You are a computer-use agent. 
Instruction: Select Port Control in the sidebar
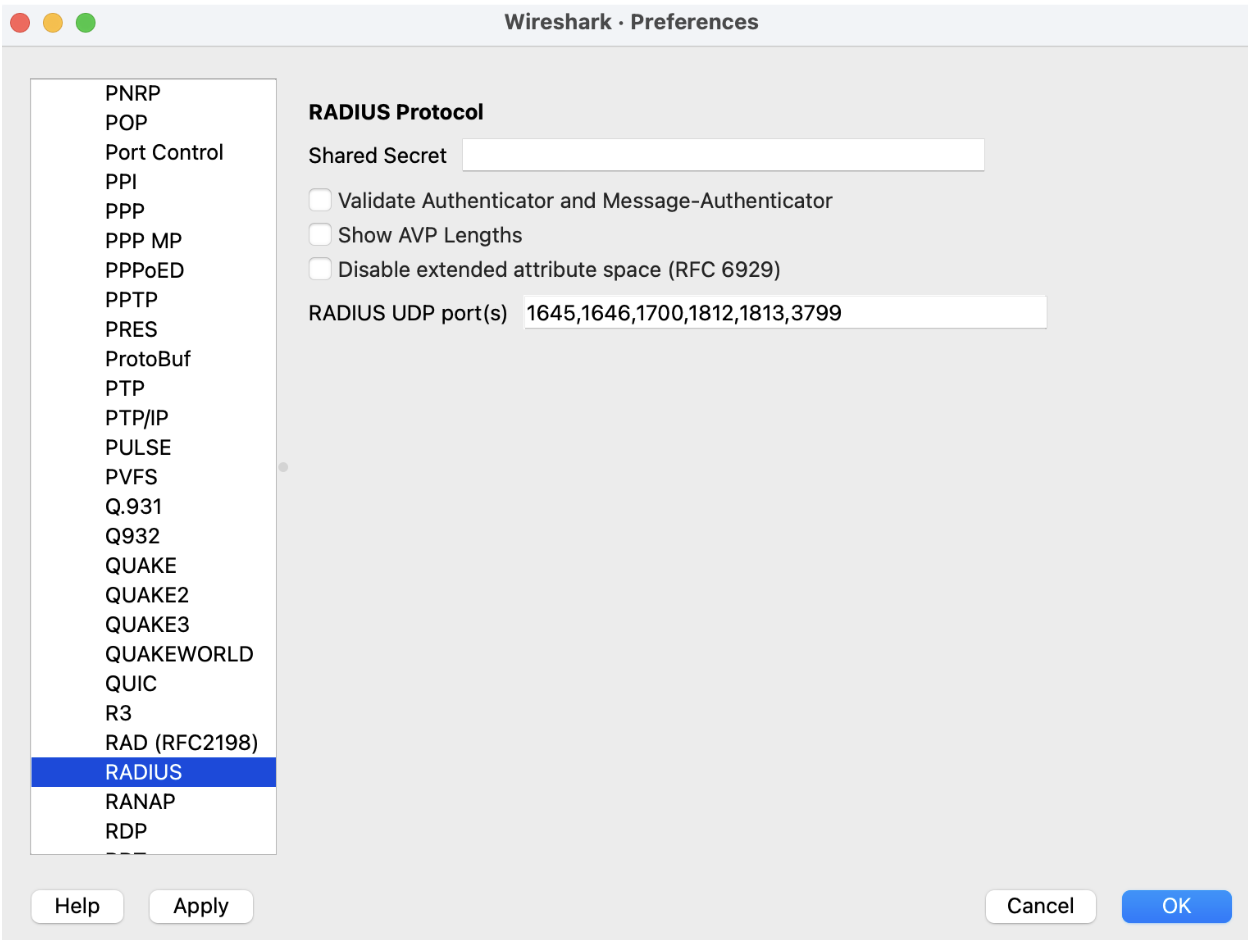(x=164, y=152)
